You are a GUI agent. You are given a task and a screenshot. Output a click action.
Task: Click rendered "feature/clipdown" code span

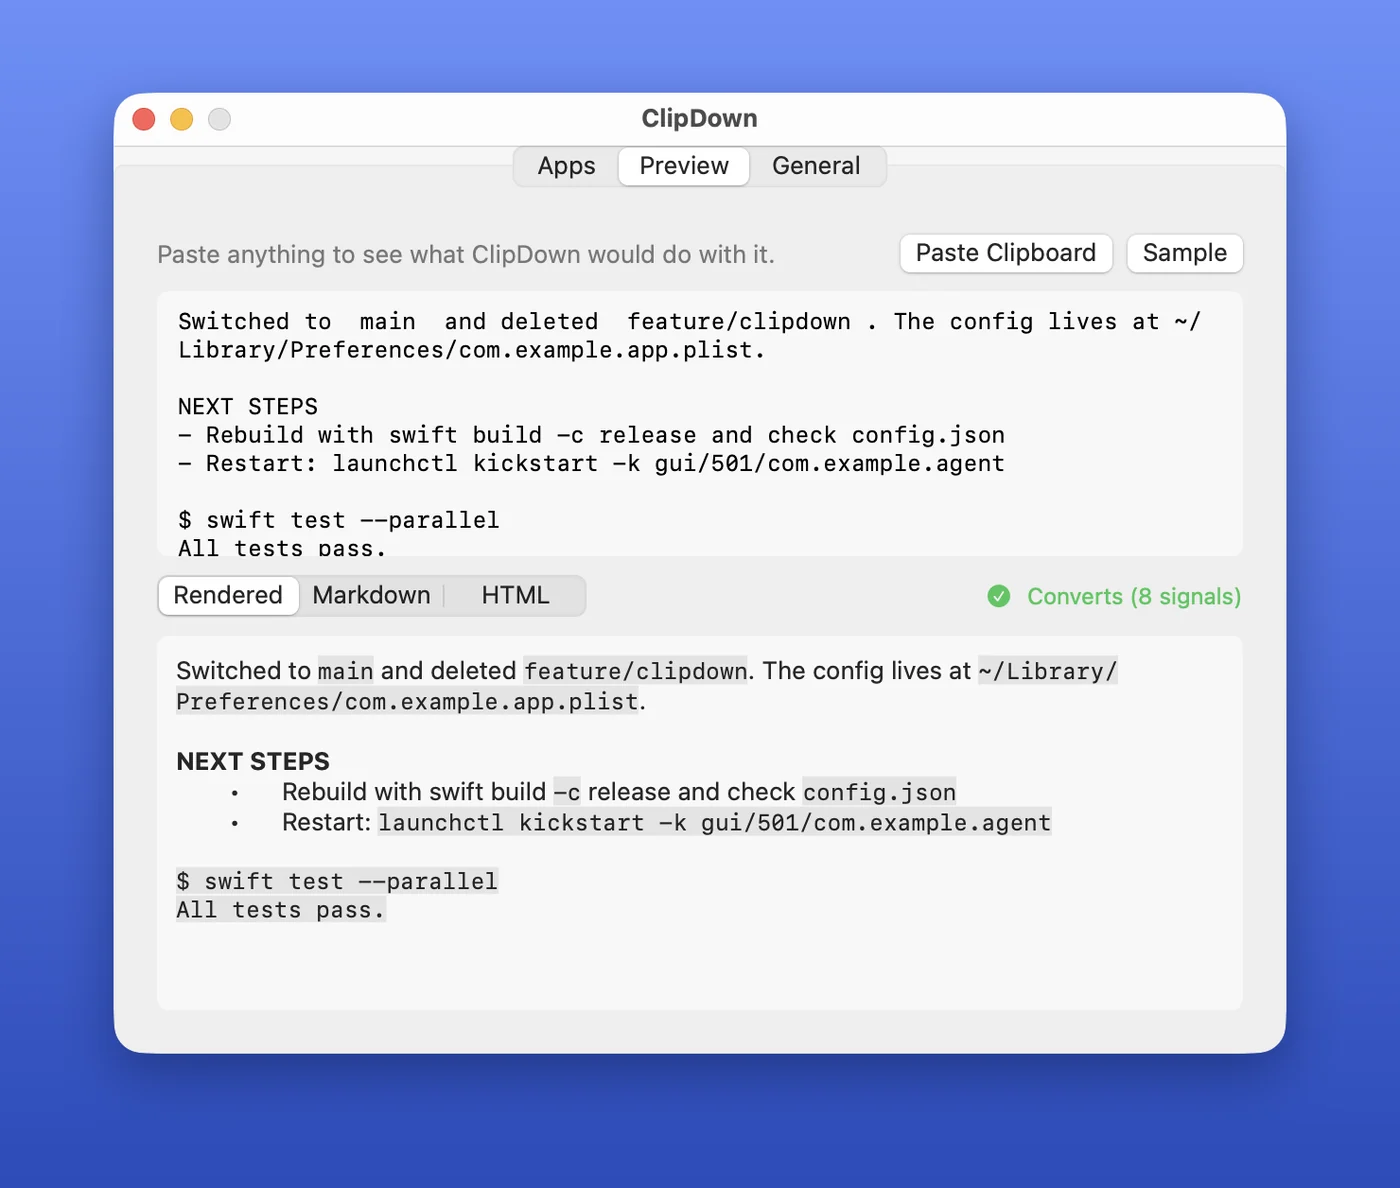[x=635, y=671]
